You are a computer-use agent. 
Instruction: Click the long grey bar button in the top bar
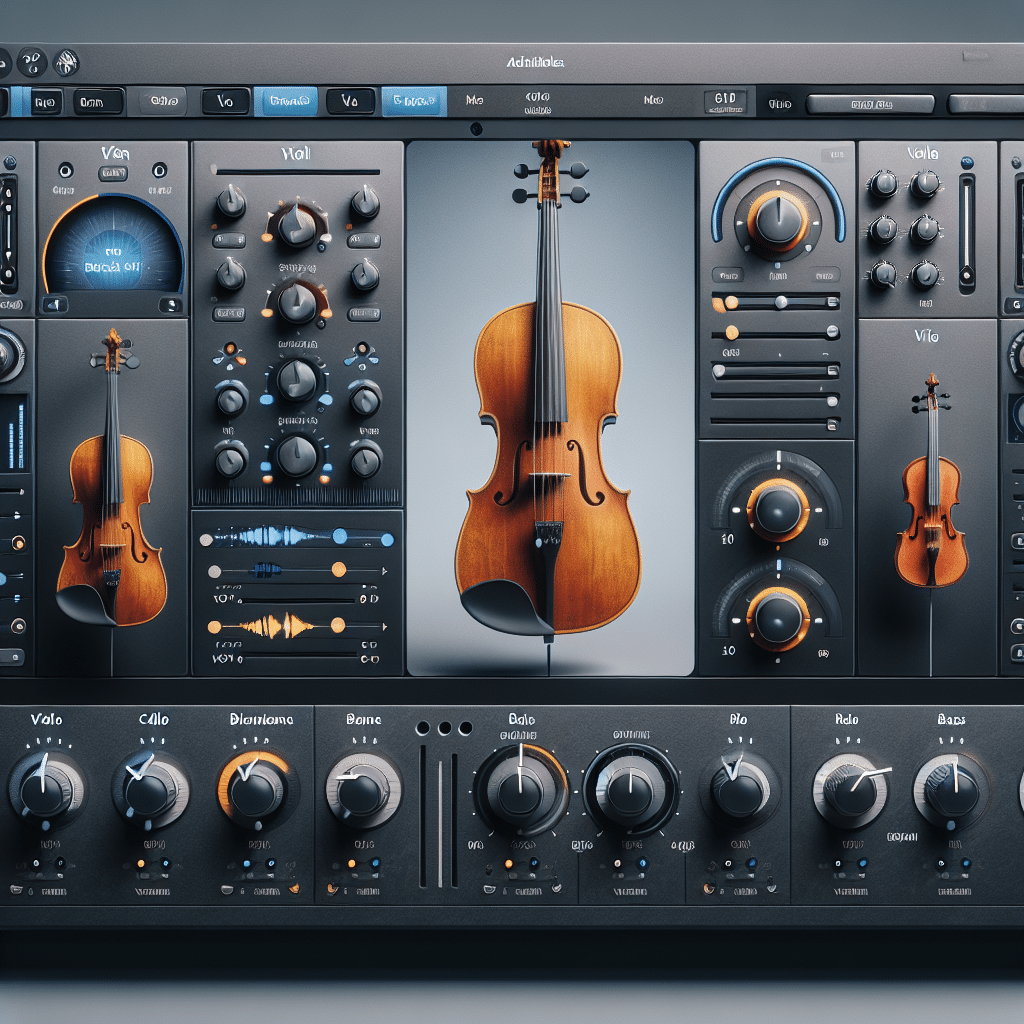click(871, 104)
